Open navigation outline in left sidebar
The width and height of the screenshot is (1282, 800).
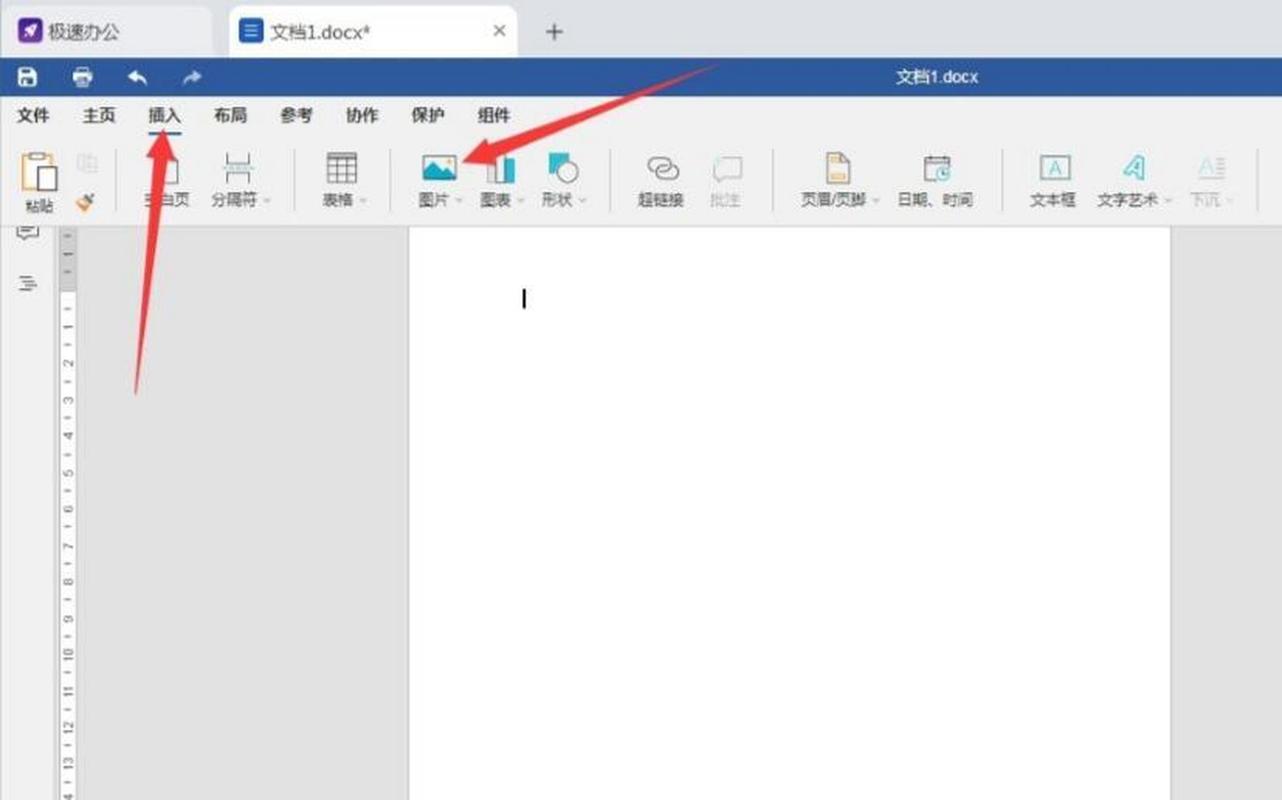(28, 284)
